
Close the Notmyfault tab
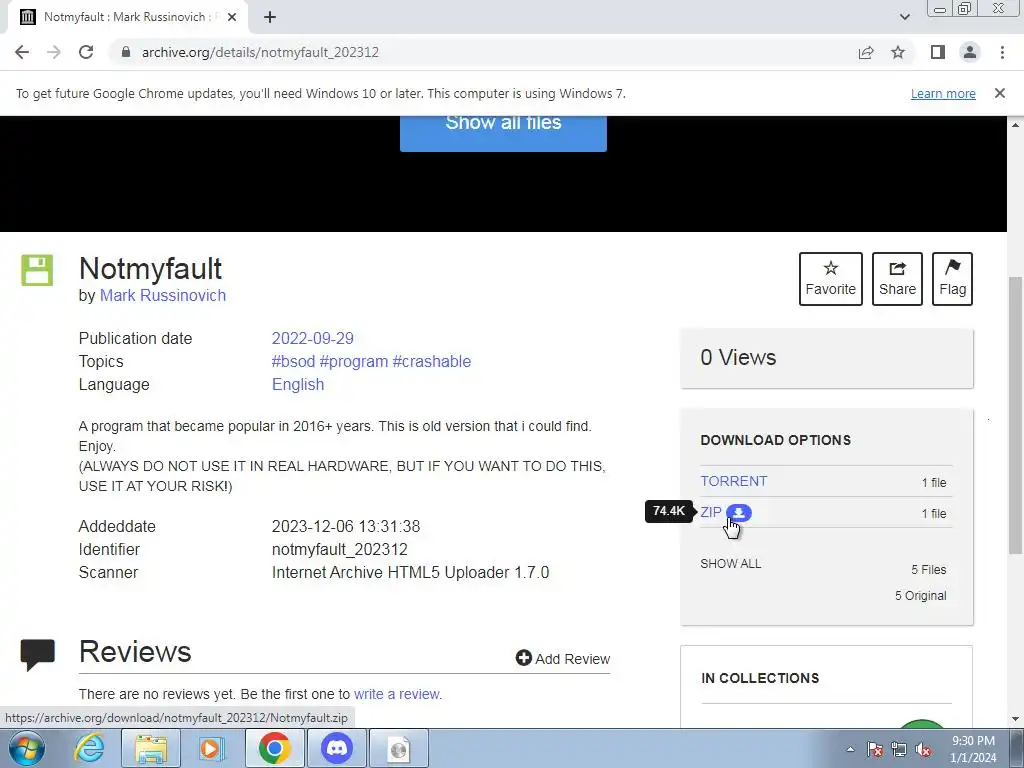231,18
